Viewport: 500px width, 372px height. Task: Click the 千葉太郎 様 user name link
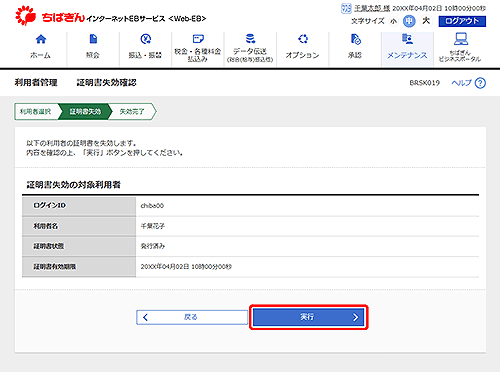(372, 8)
